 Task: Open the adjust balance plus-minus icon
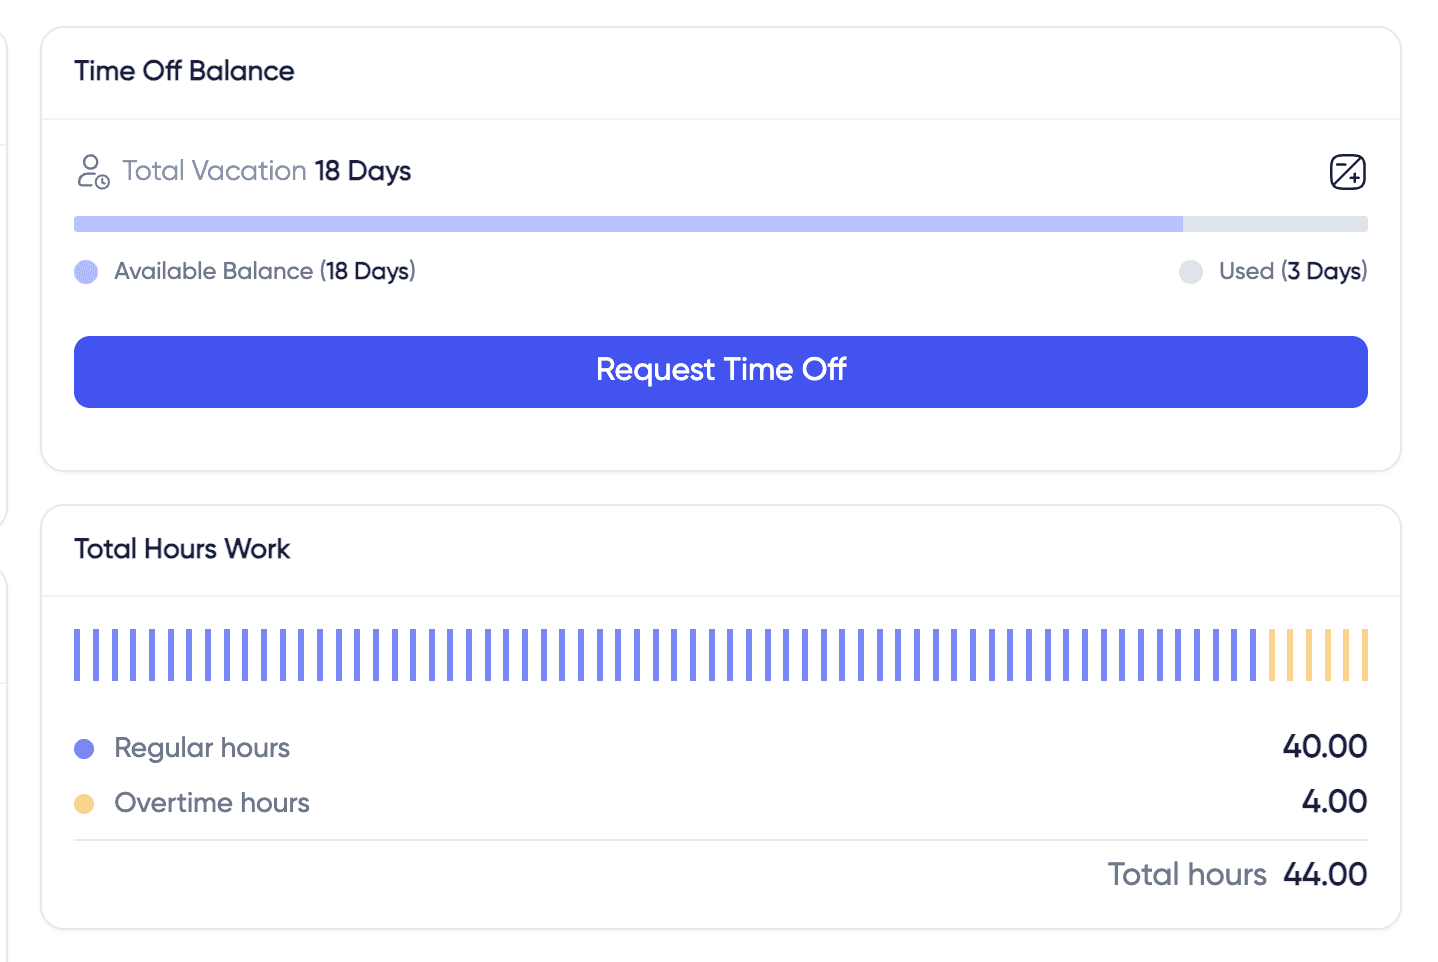pyautogui.click(x=1347, y=171)
